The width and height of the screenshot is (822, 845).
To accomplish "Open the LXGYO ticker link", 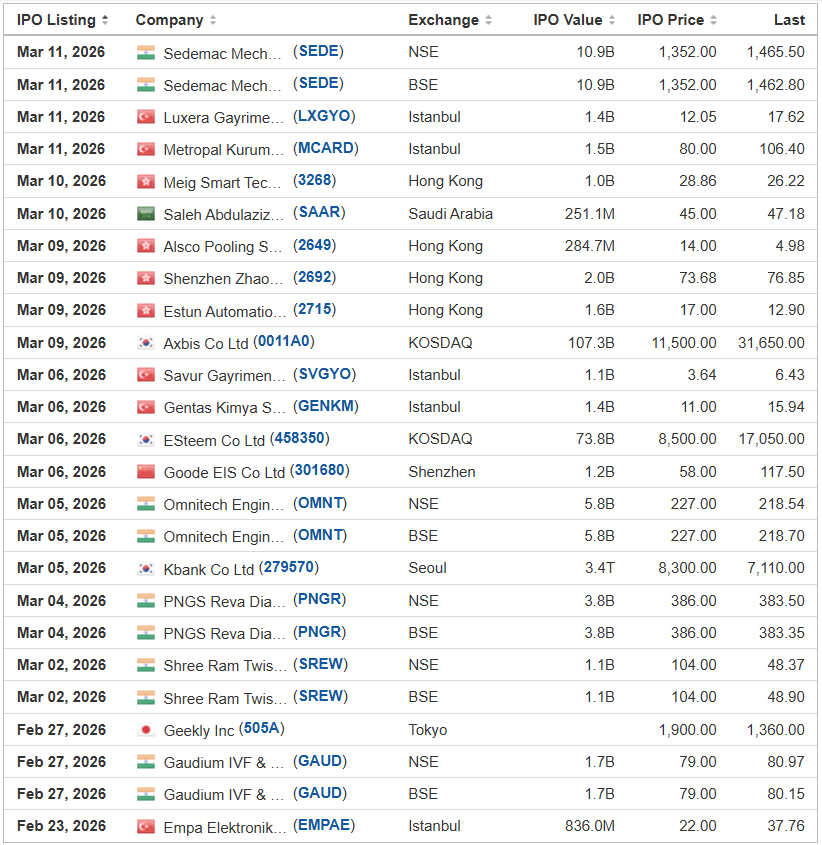I will point(324,116).
